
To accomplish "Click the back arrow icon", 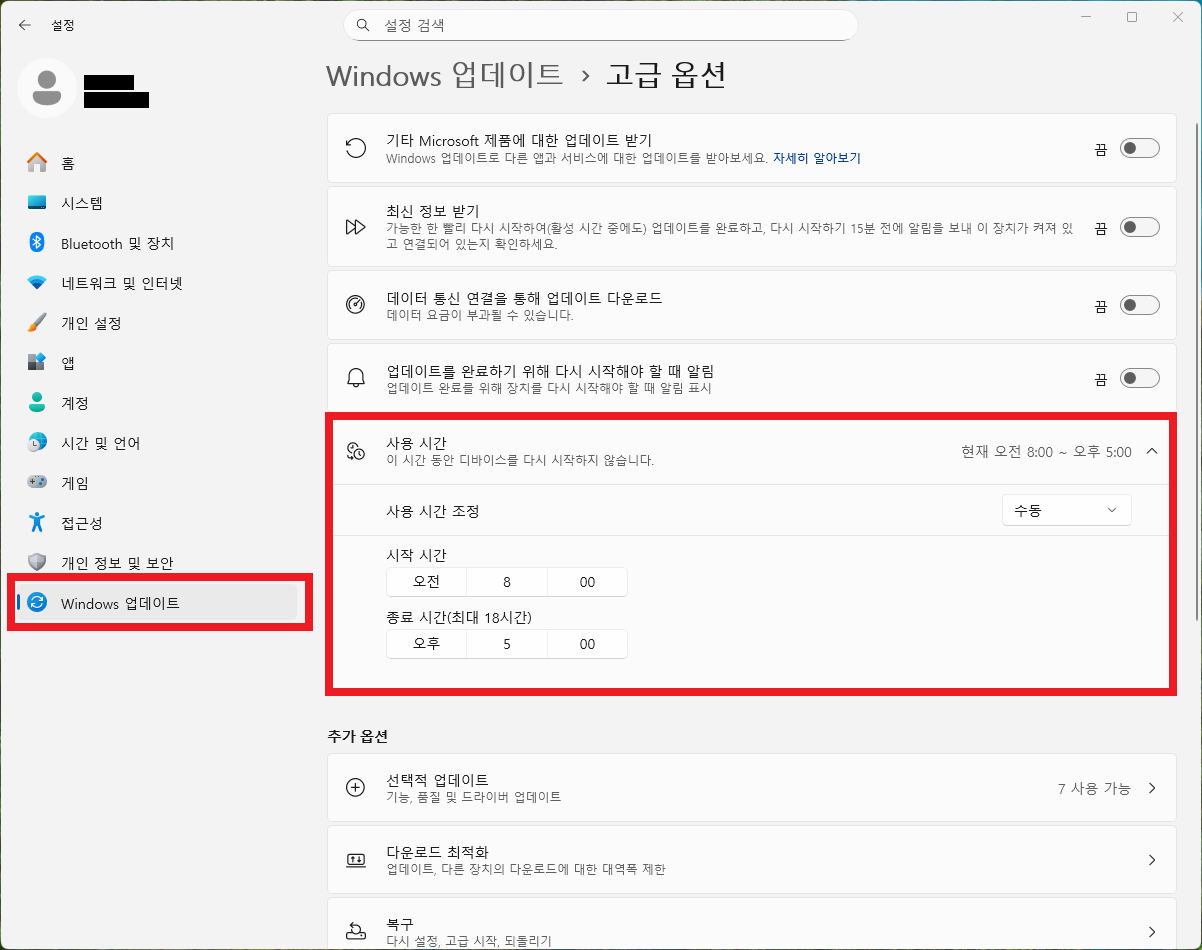I will (24, 25).
